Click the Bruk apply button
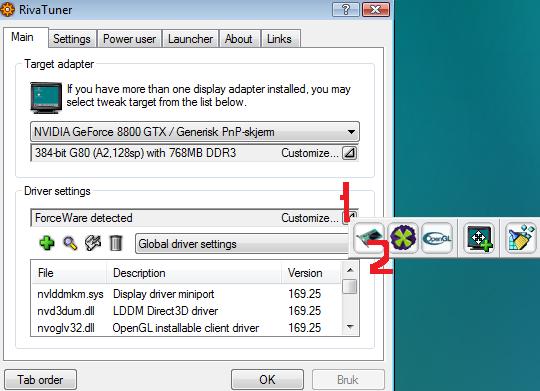Screen dimensions: 540x391 [348, 380]
